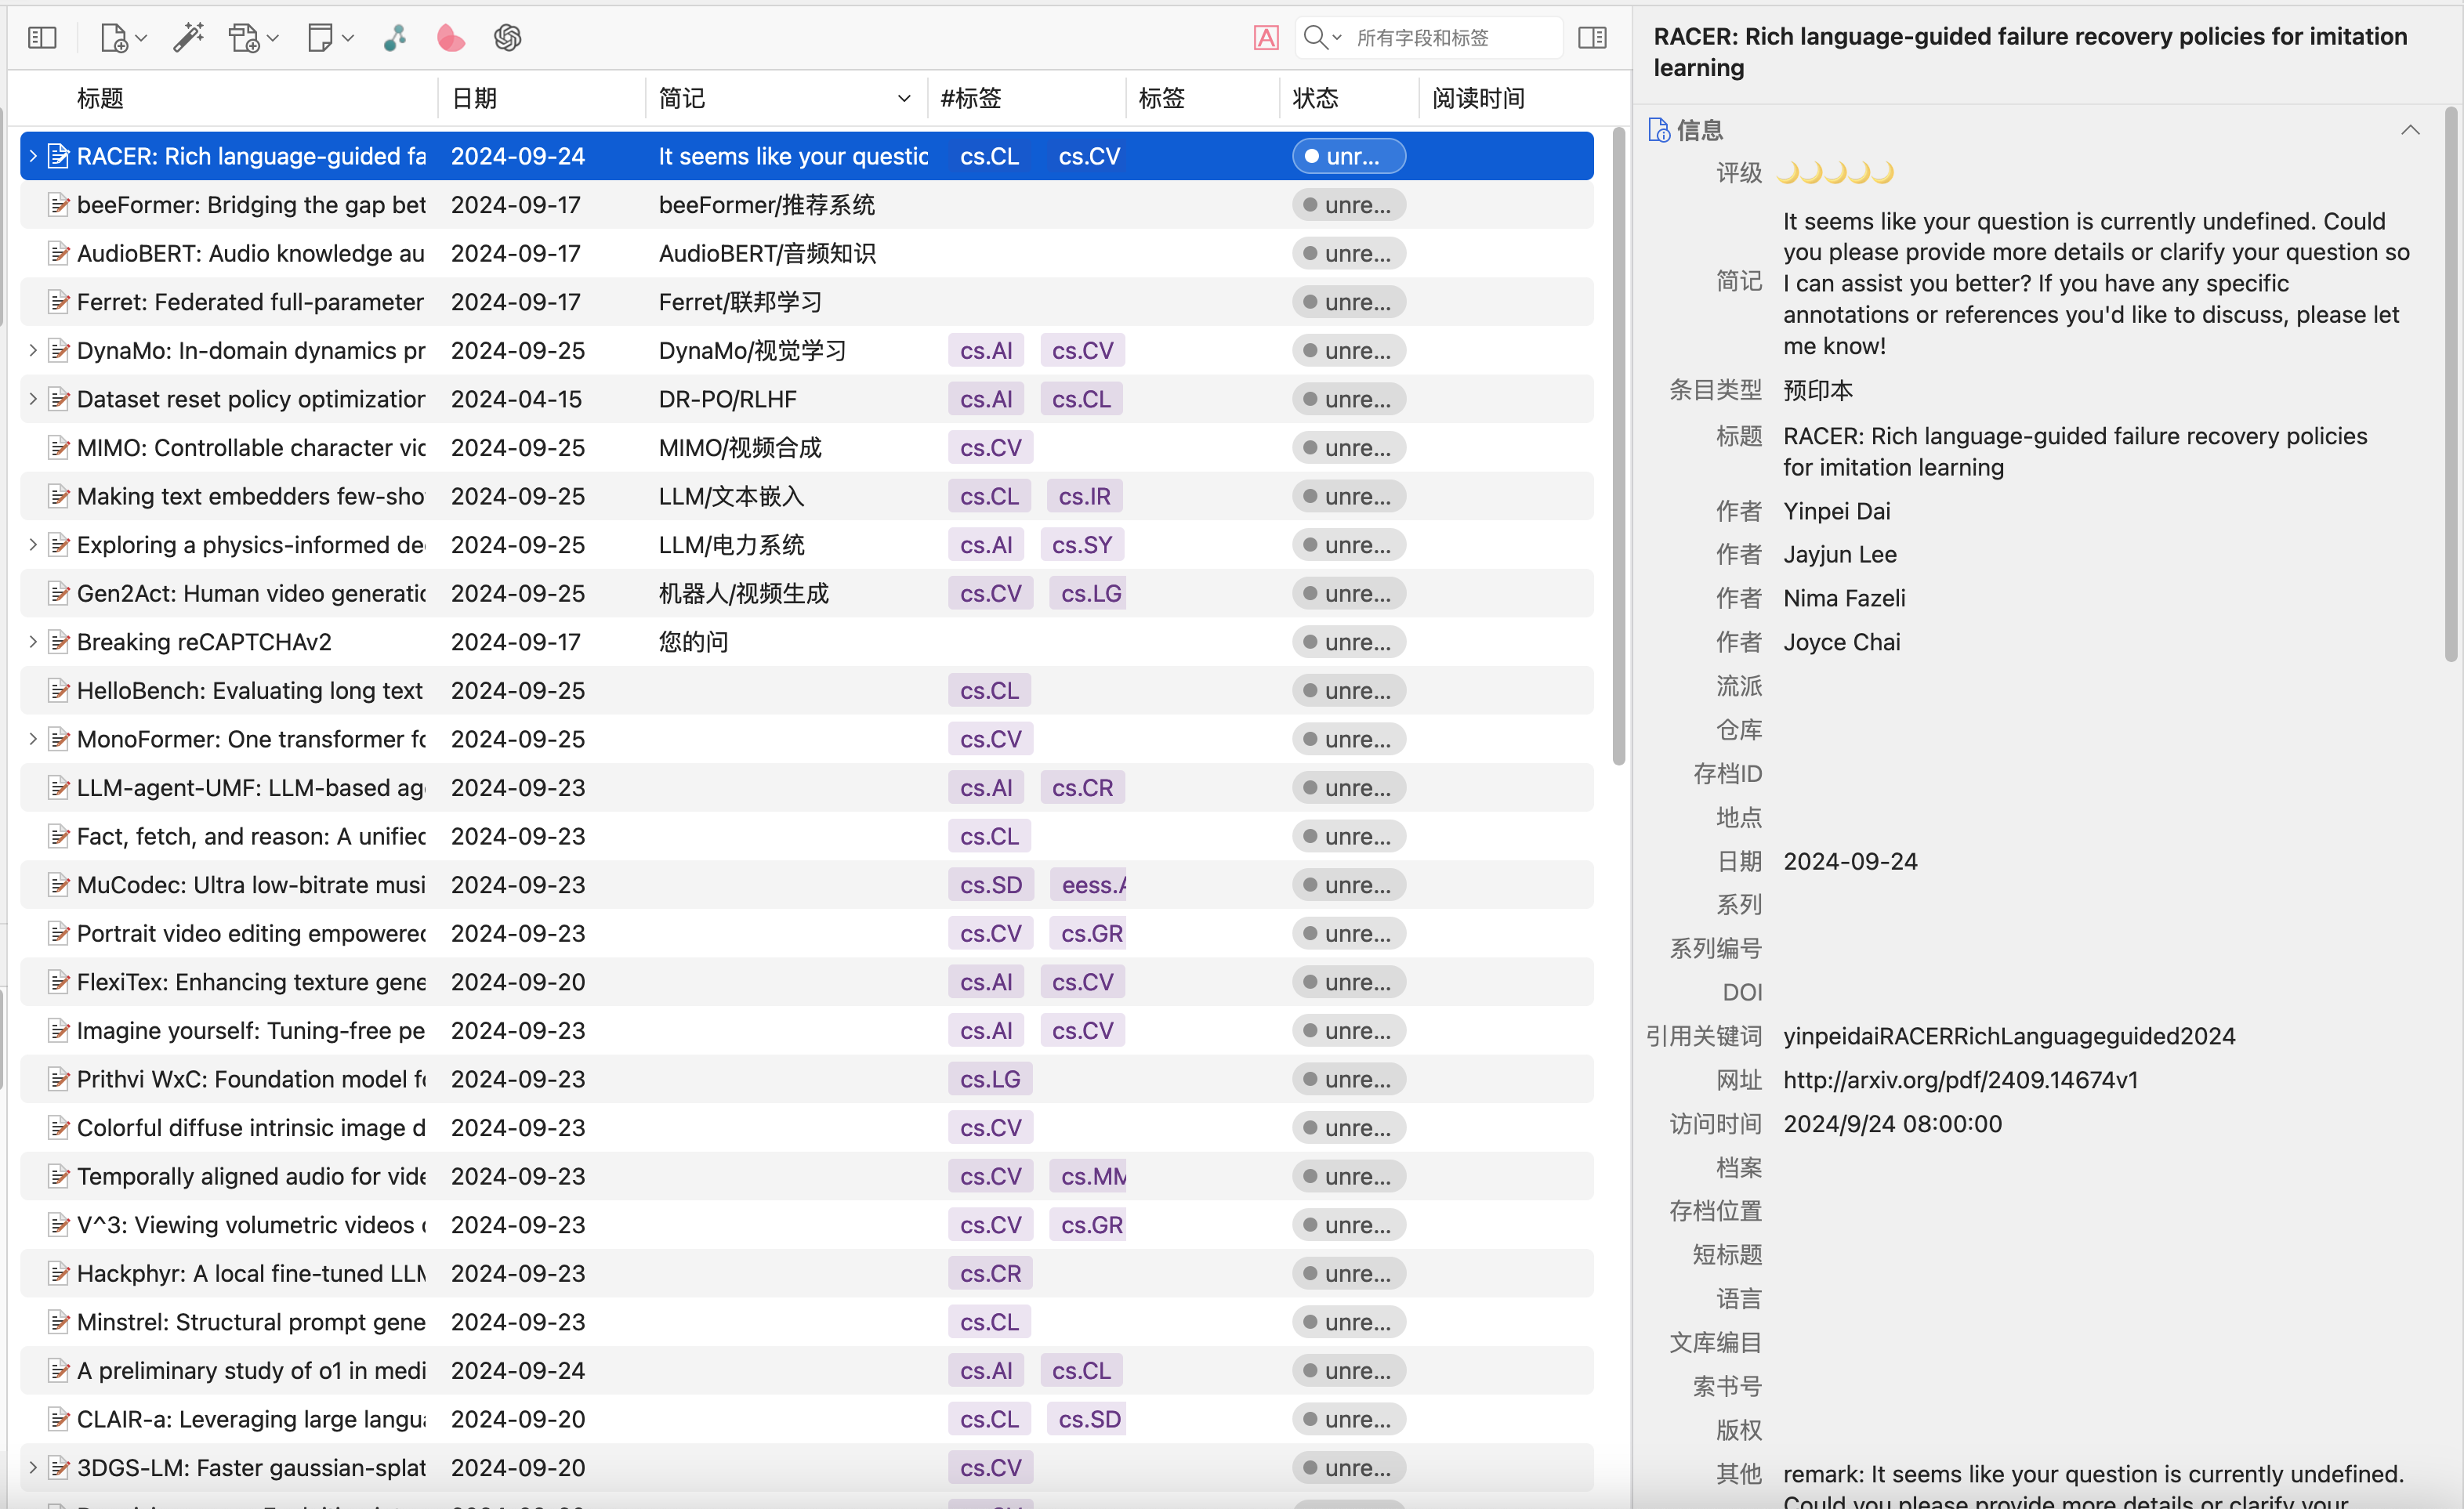The image size is (2464, 1509).
Task: Click the moon rating in 评级
Action: pos(1835,173)
